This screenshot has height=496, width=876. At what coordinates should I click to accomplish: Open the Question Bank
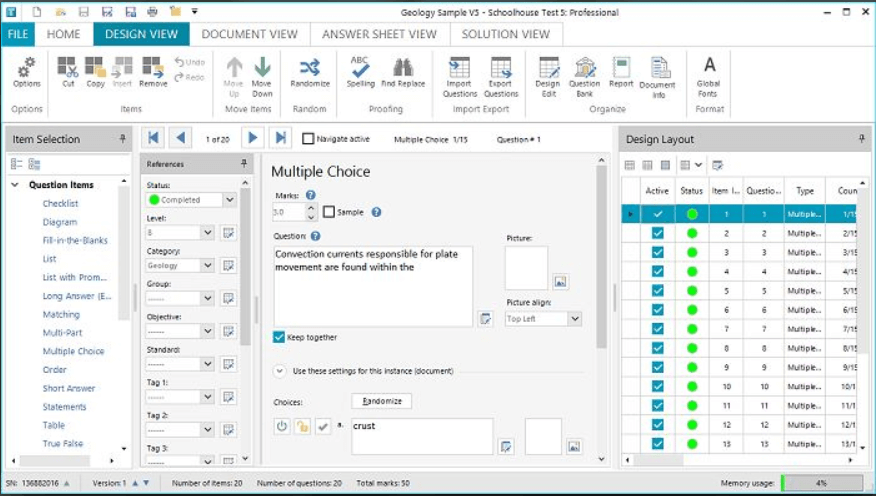[x=584, y=78]
